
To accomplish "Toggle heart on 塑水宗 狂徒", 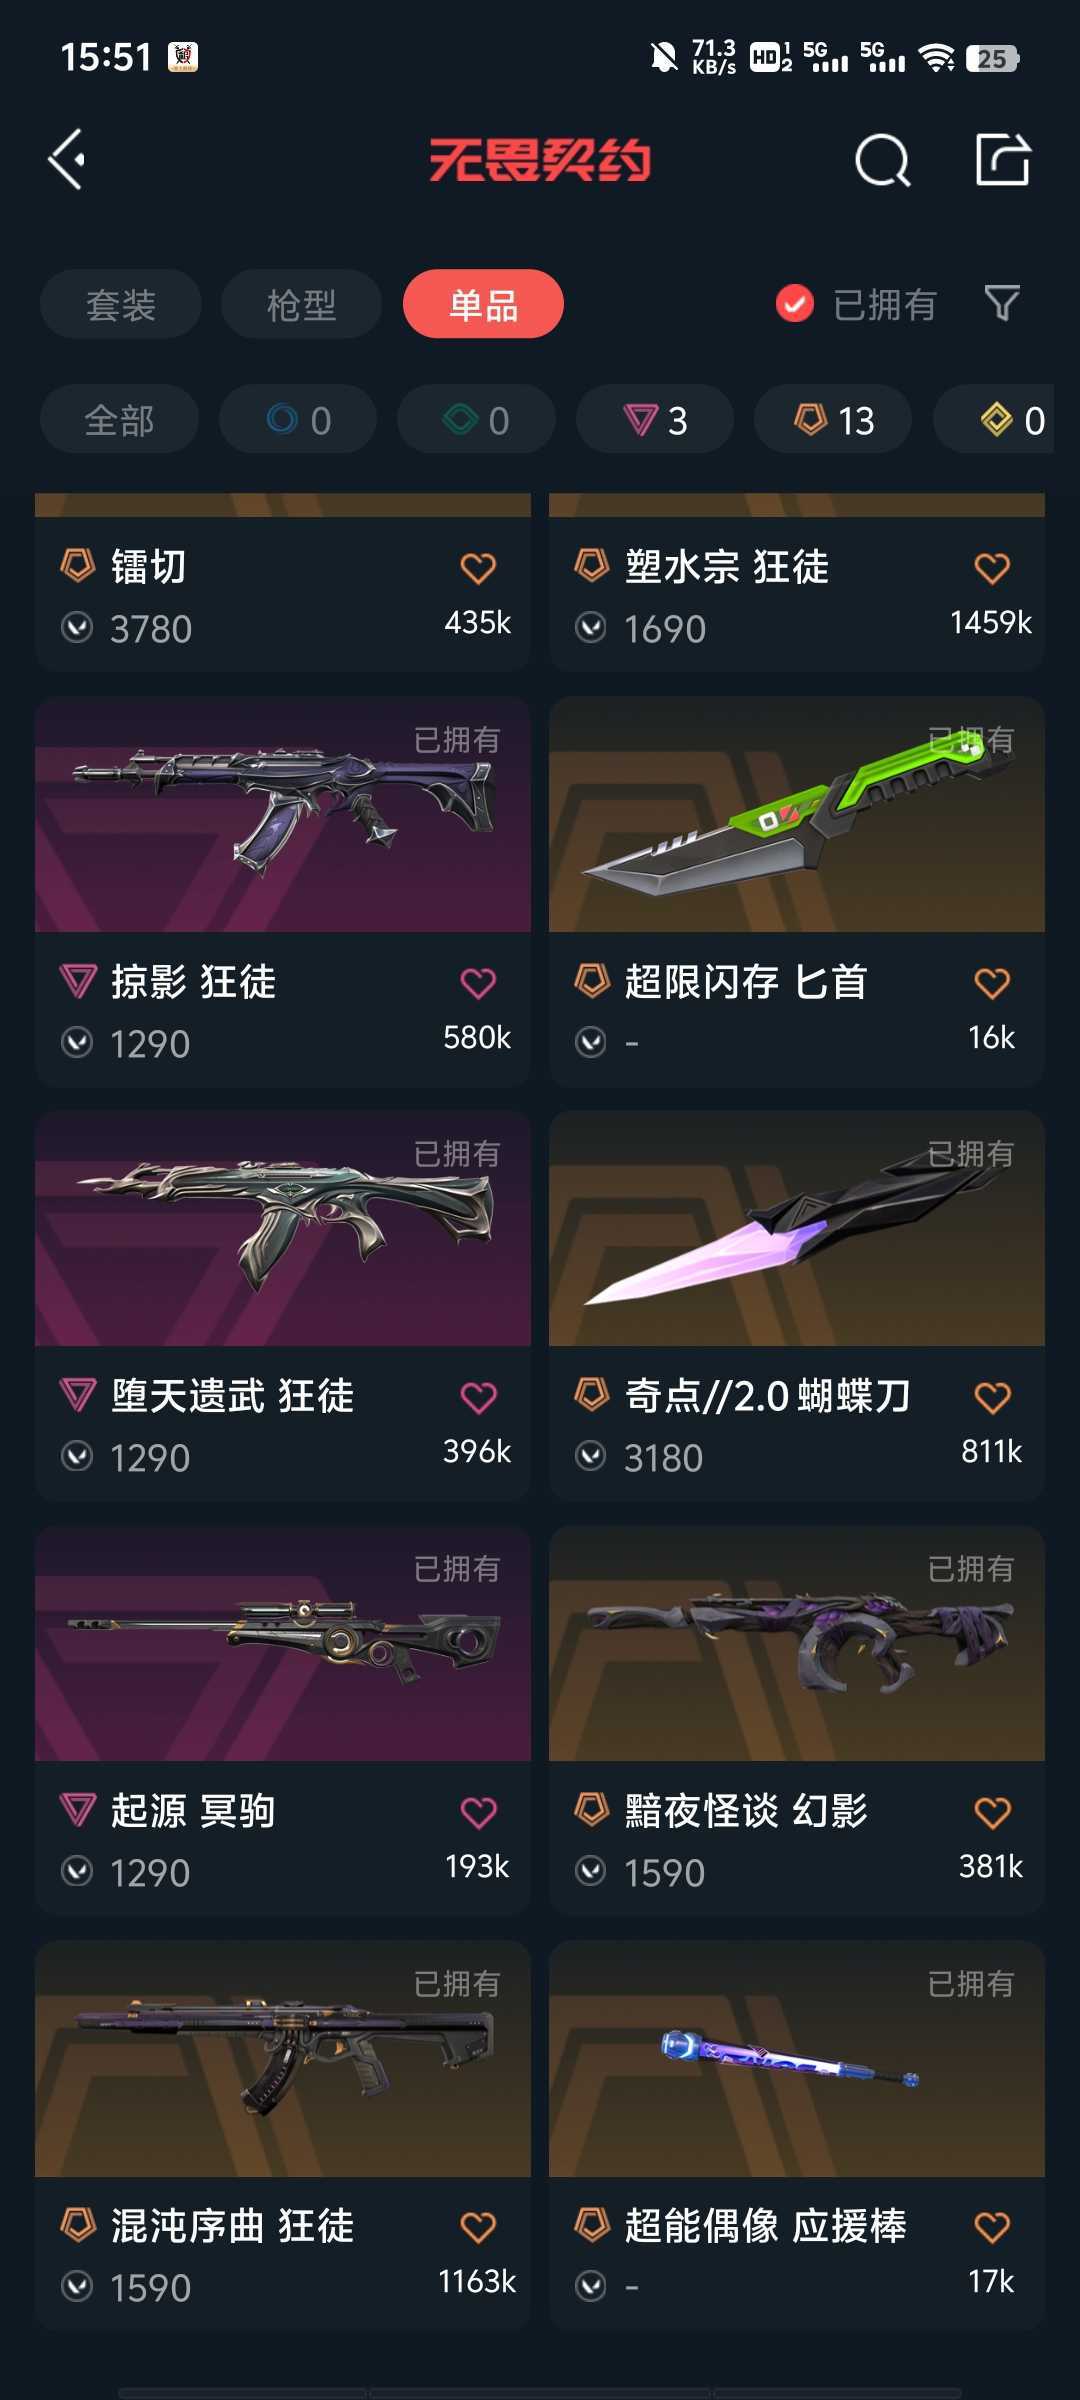I will [x=992, y=568].
